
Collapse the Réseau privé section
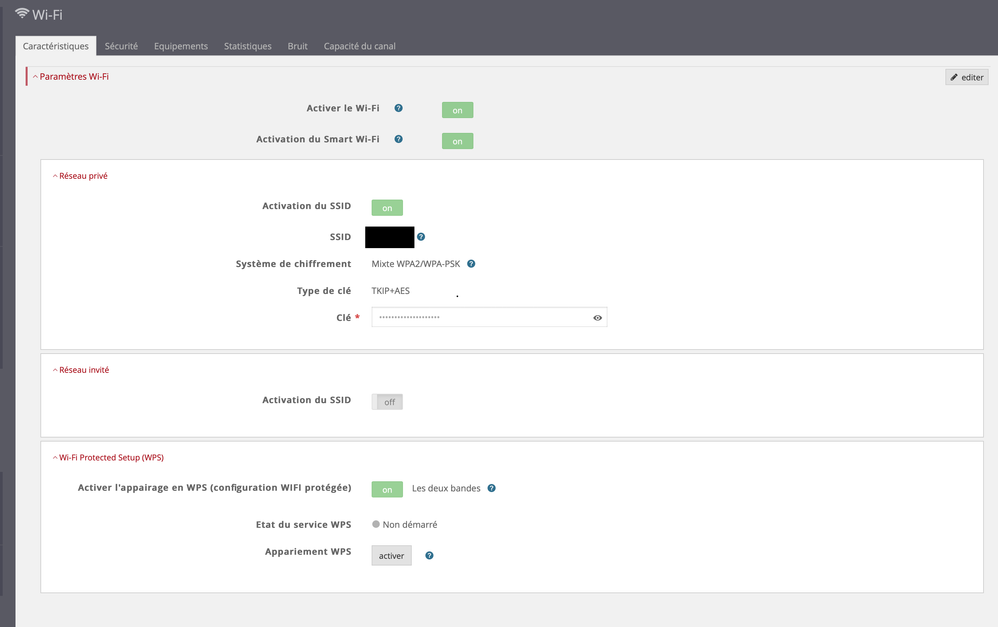click(80, 176)
